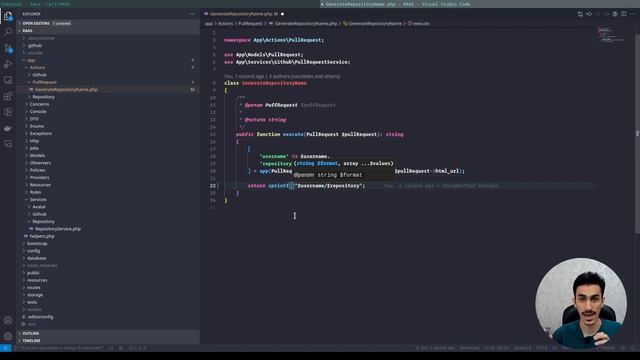Viewport: 640px width, 360px height.
Task: Click the unsaved dot on the editor tab
Action: point(282,14)
